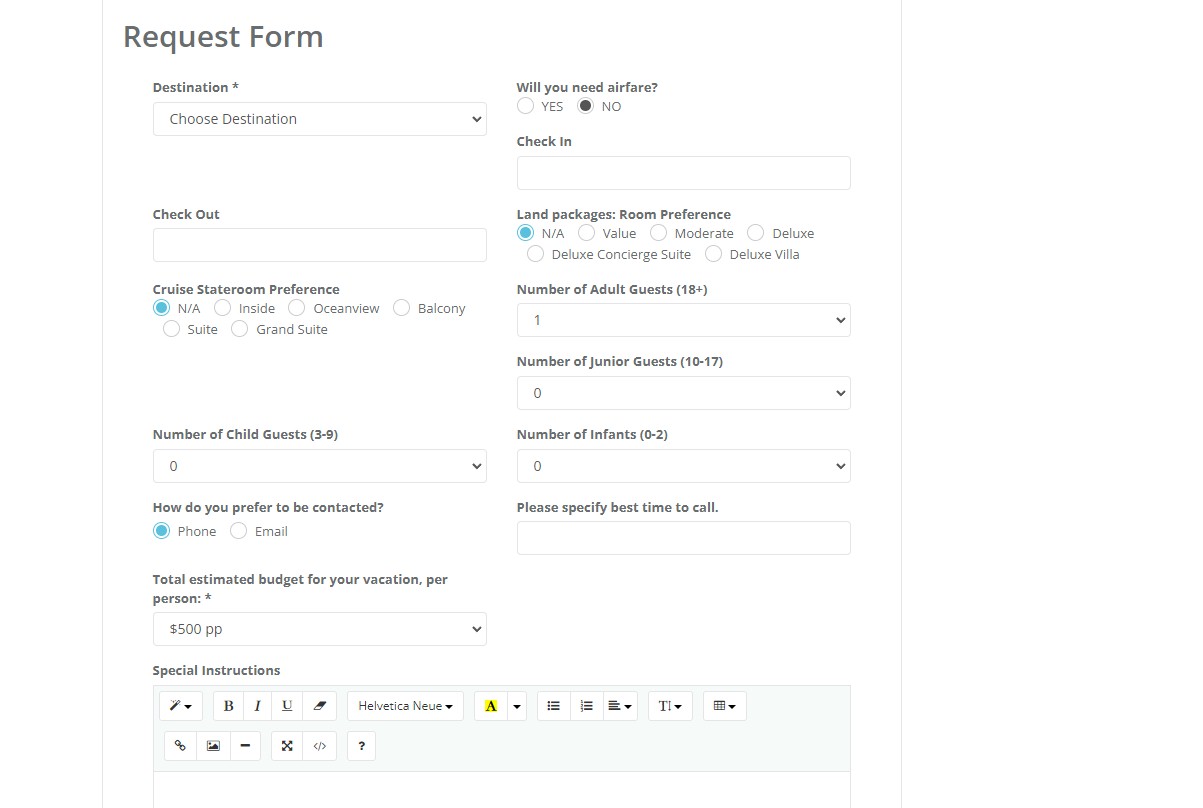The image size is (1203, 808).
Task: Select Deluxe Villa room preference
Action: (713, 254)
